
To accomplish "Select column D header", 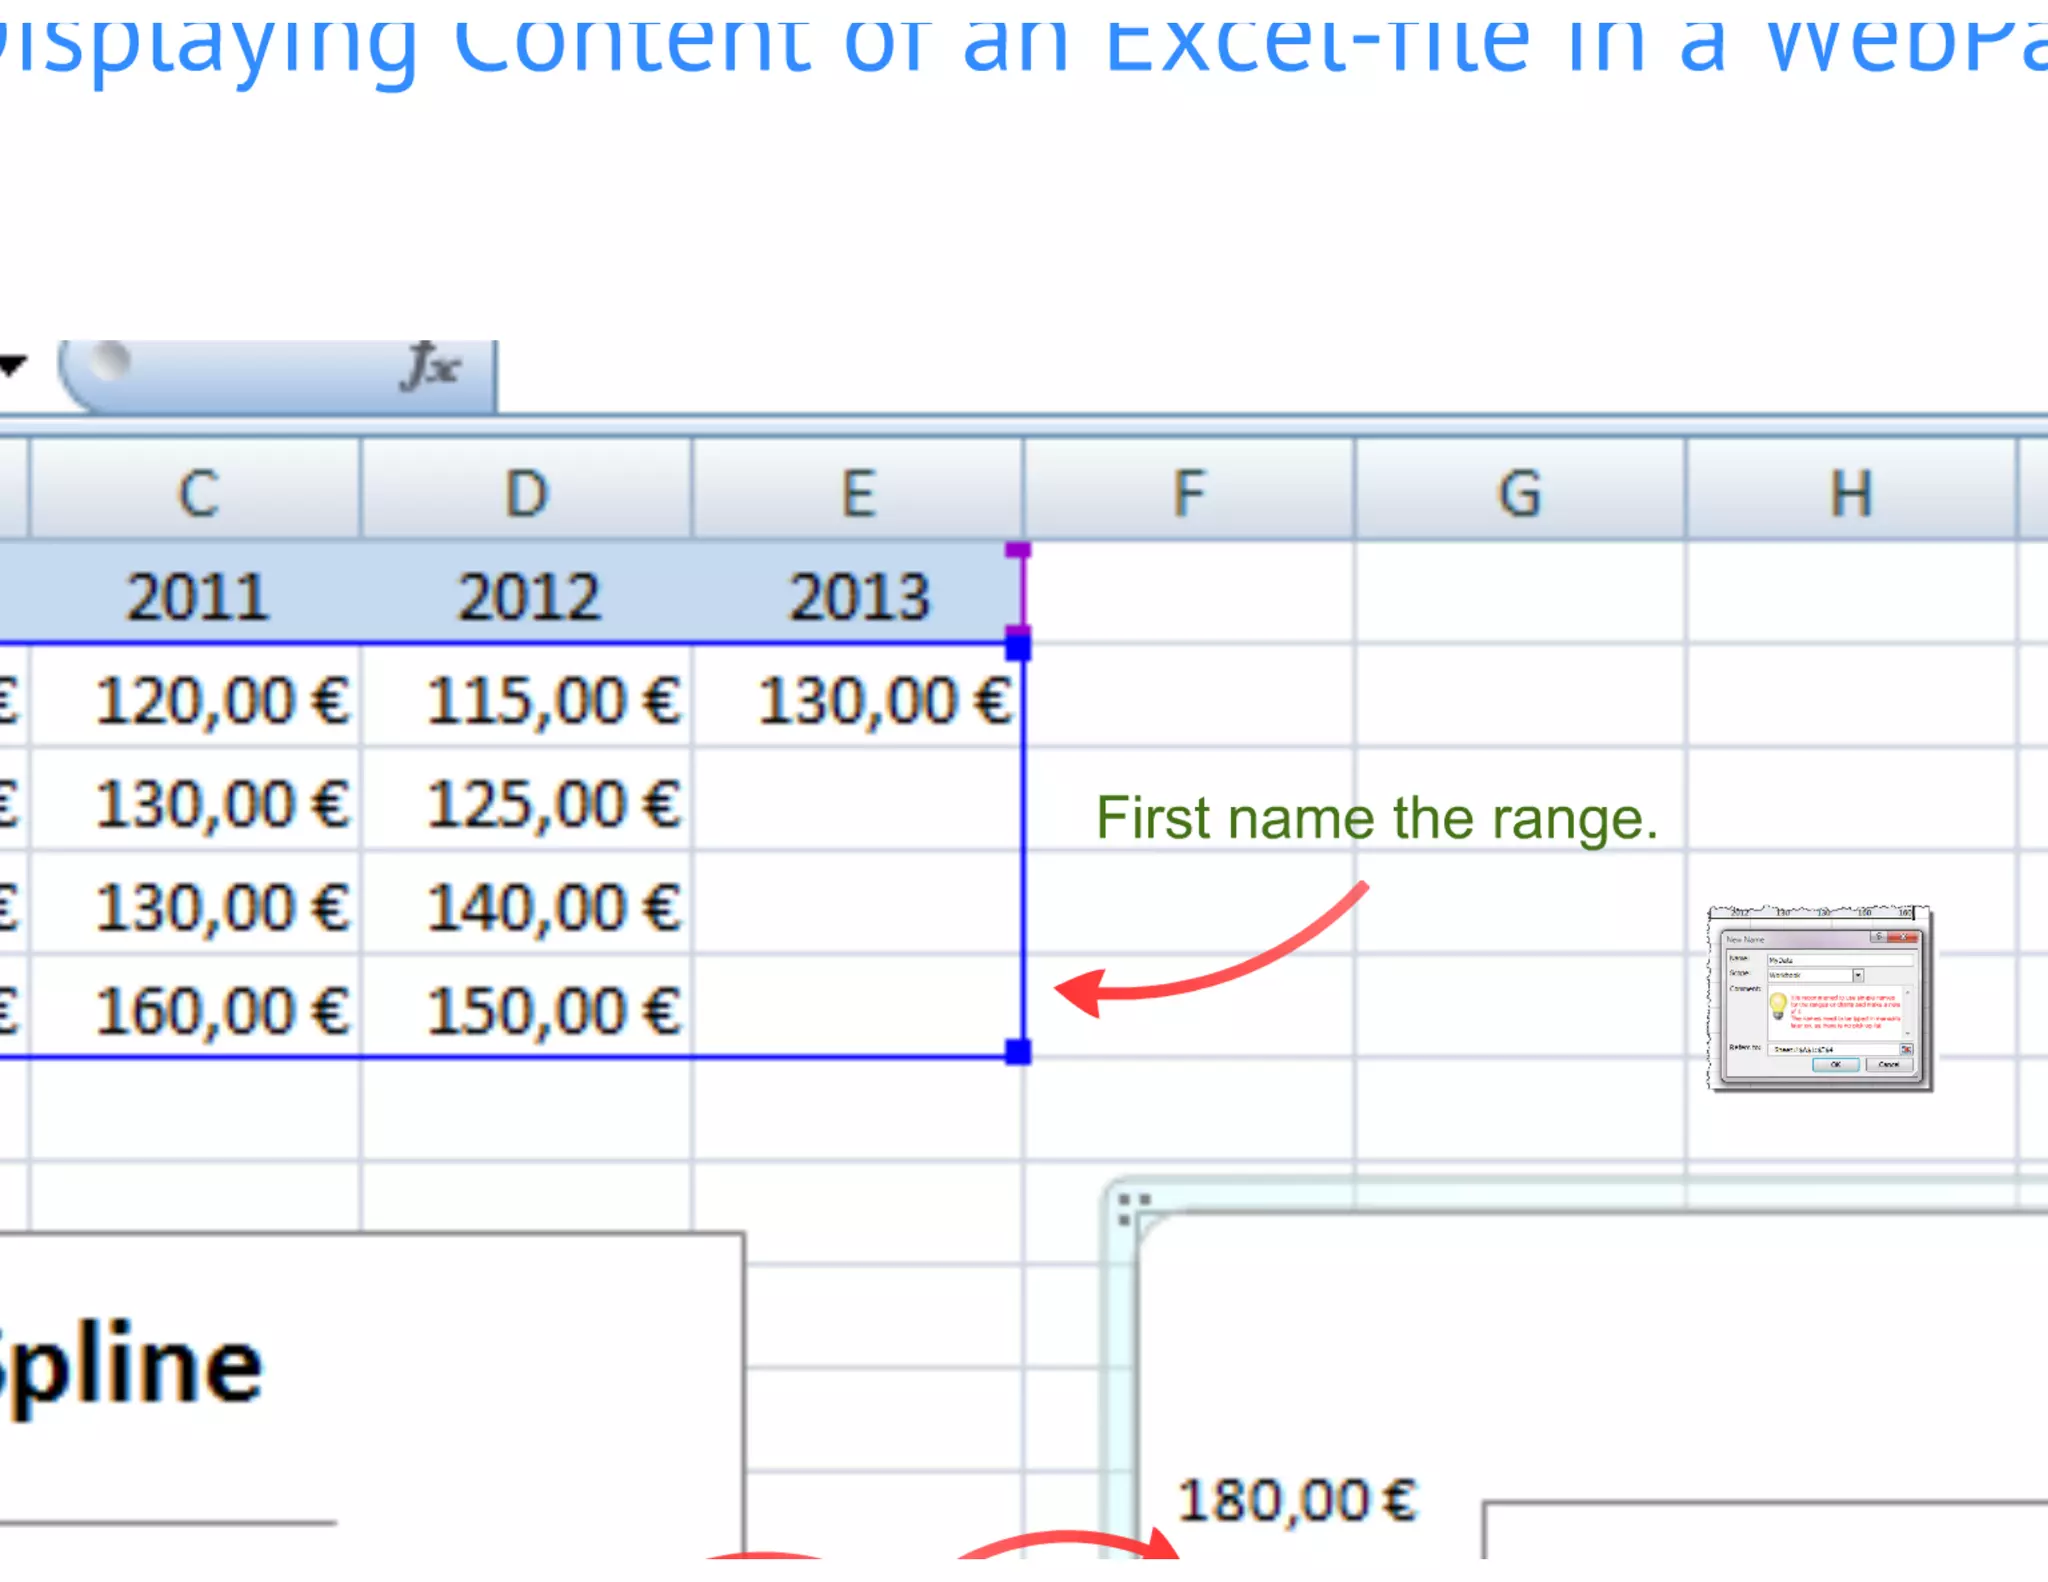I will tap(527, 492).
